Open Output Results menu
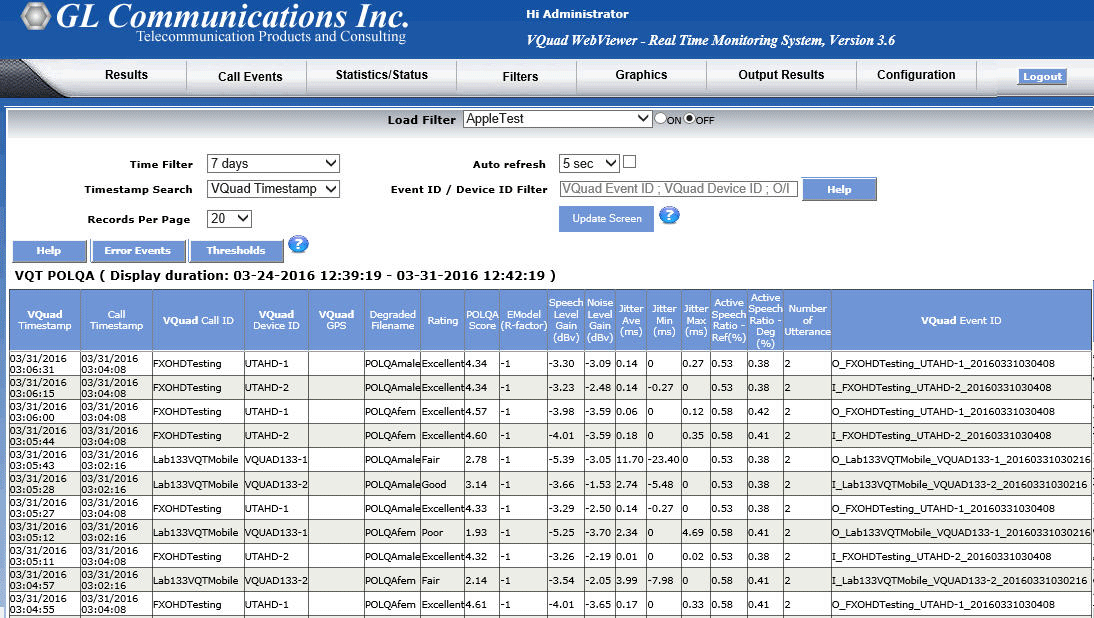 [x=781, y=75]
